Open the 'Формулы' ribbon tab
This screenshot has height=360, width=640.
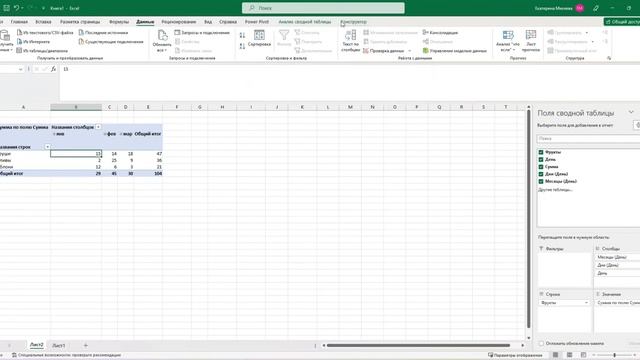[x=119, y=22]
